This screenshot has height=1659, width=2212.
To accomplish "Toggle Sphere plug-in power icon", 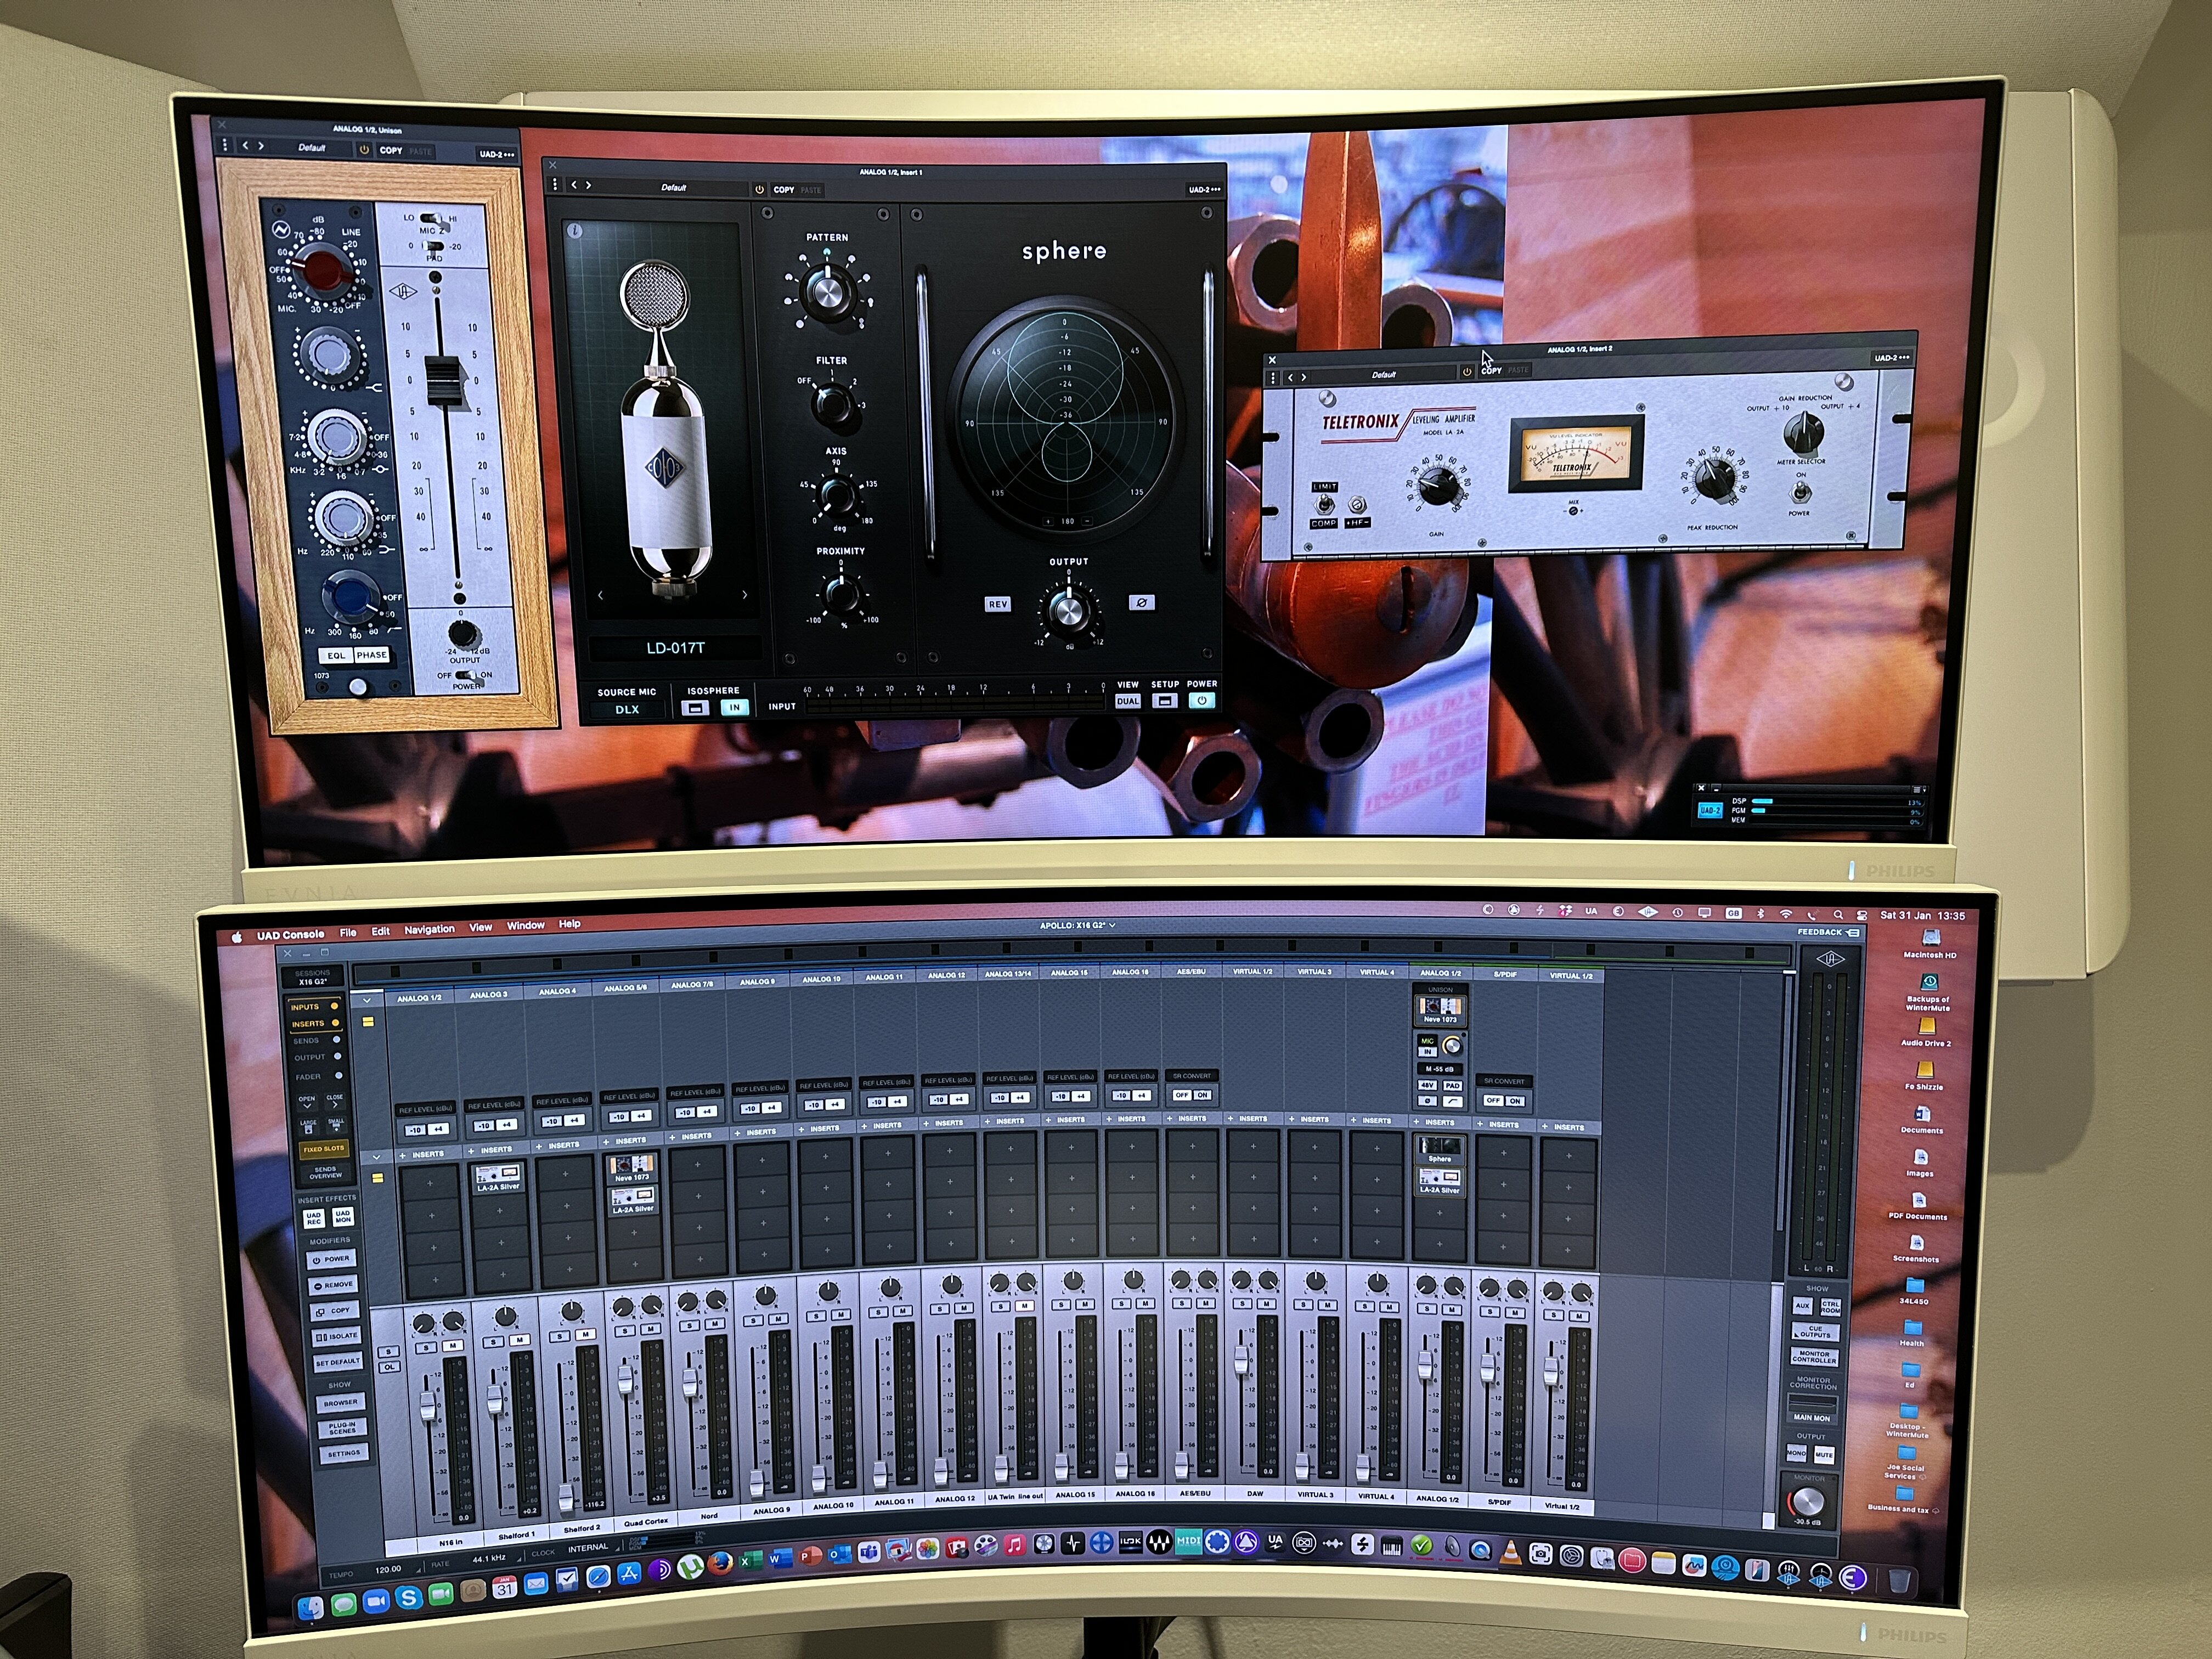I will (x=1202, y=701).
